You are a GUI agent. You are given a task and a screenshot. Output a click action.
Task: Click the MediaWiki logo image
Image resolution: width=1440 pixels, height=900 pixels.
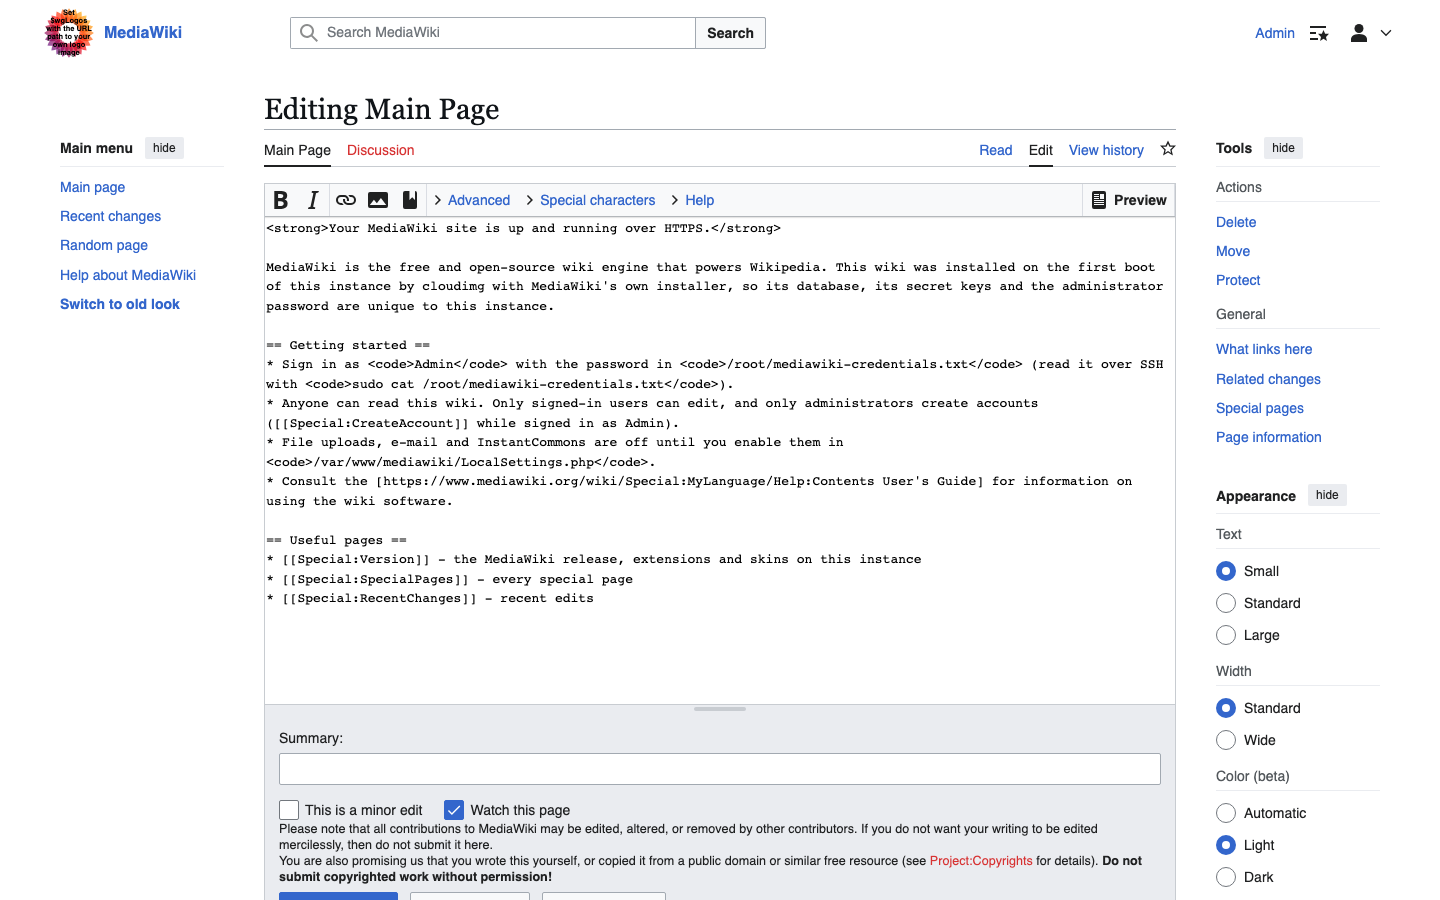(69, 33)
